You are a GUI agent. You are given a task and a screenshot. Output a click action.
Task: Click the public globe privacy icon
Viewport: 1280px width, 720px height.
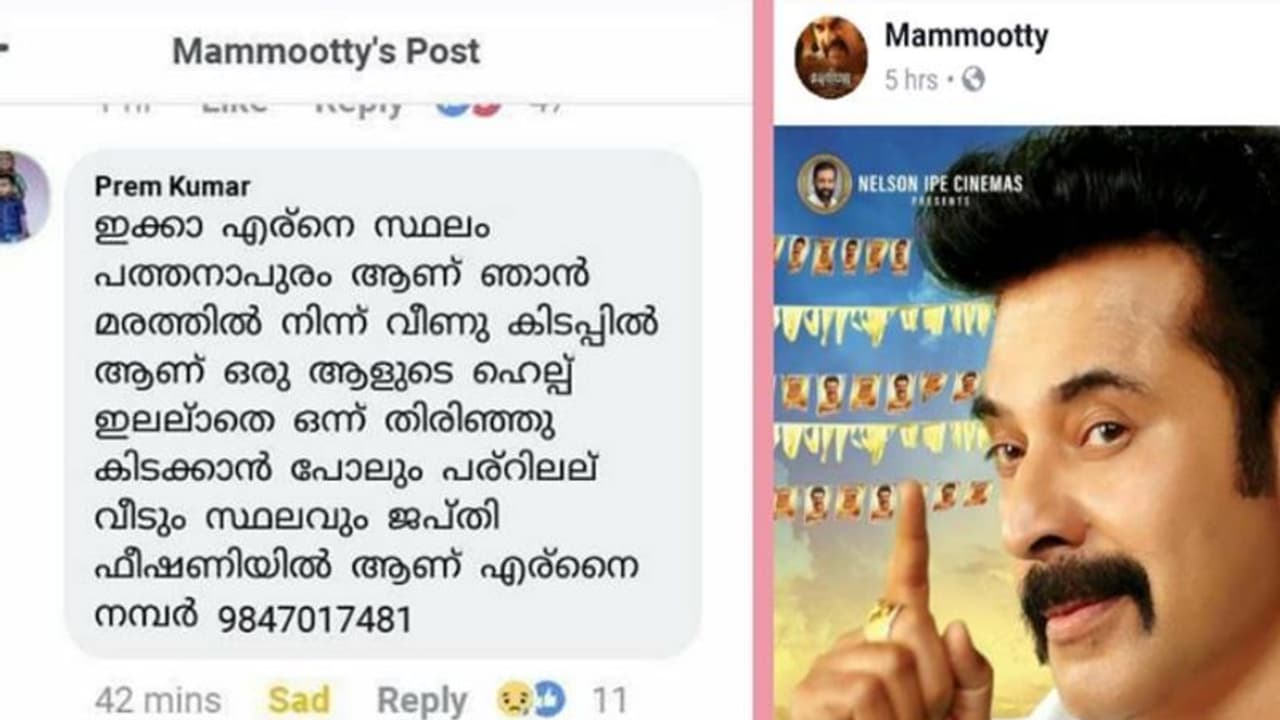click(x=973, y=80)
